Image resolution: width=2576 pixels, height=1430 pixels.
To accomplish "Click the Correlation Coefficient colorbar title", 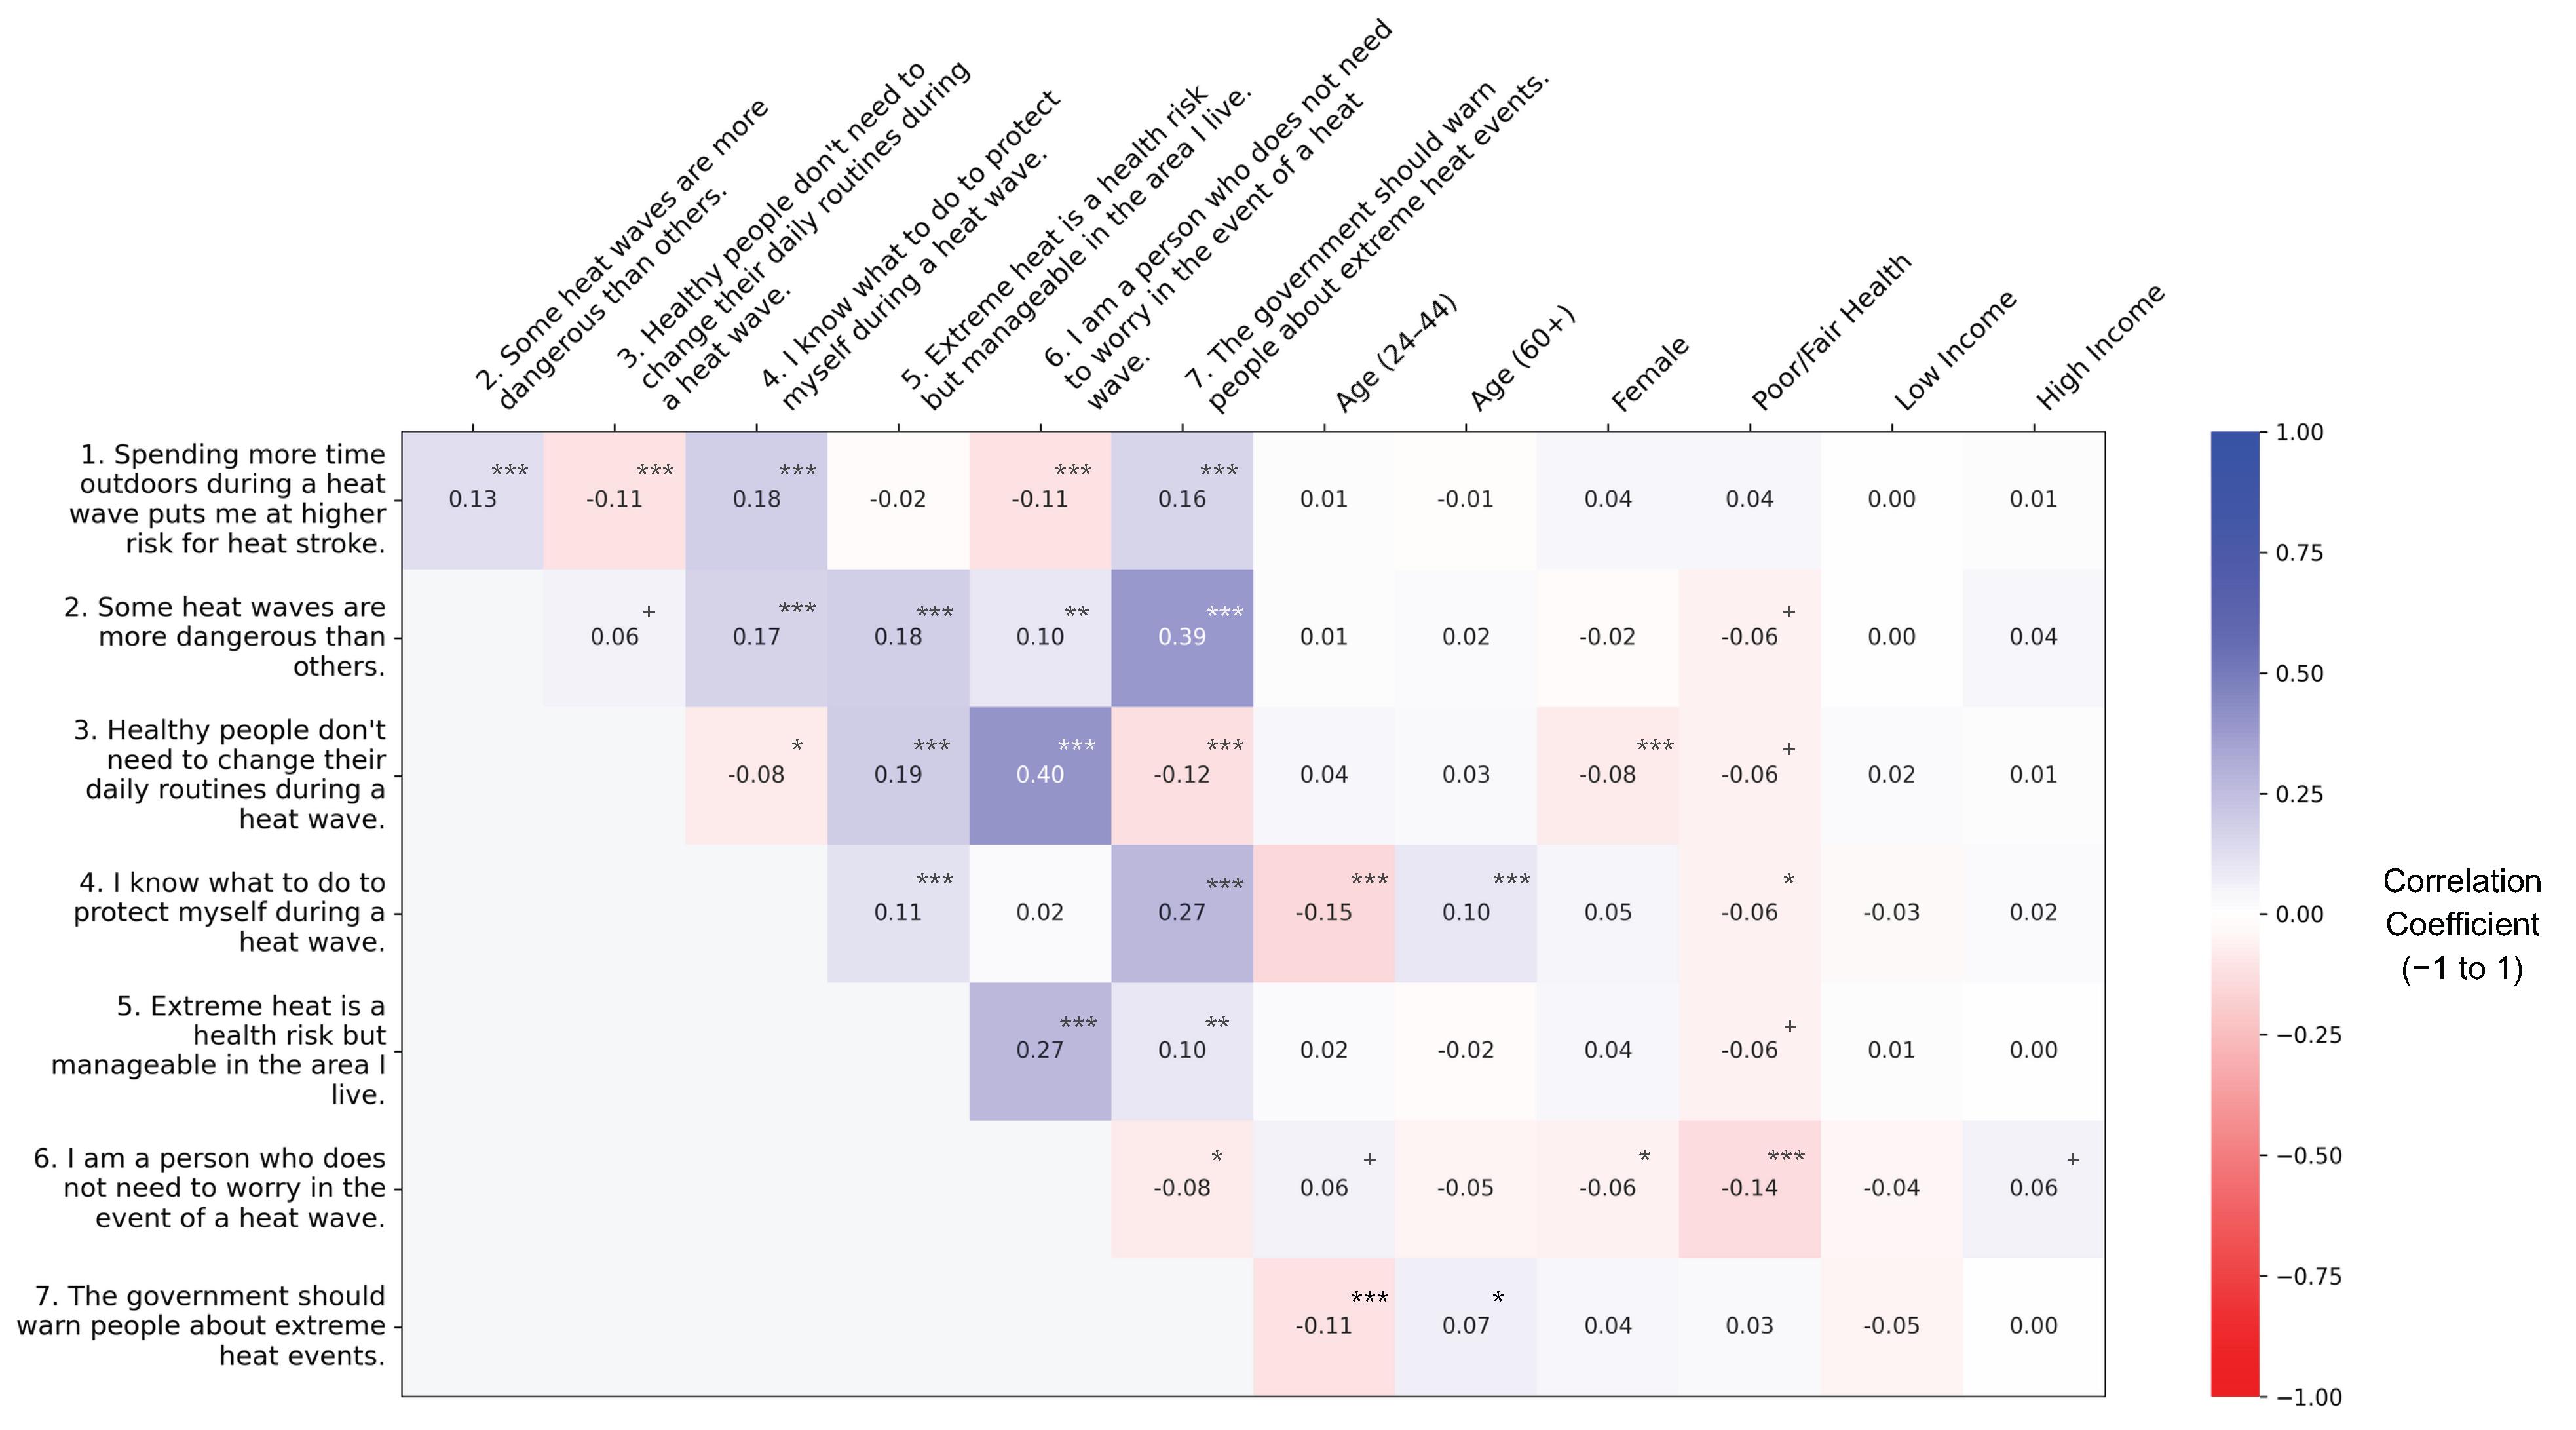I will tap(2461, 924).
